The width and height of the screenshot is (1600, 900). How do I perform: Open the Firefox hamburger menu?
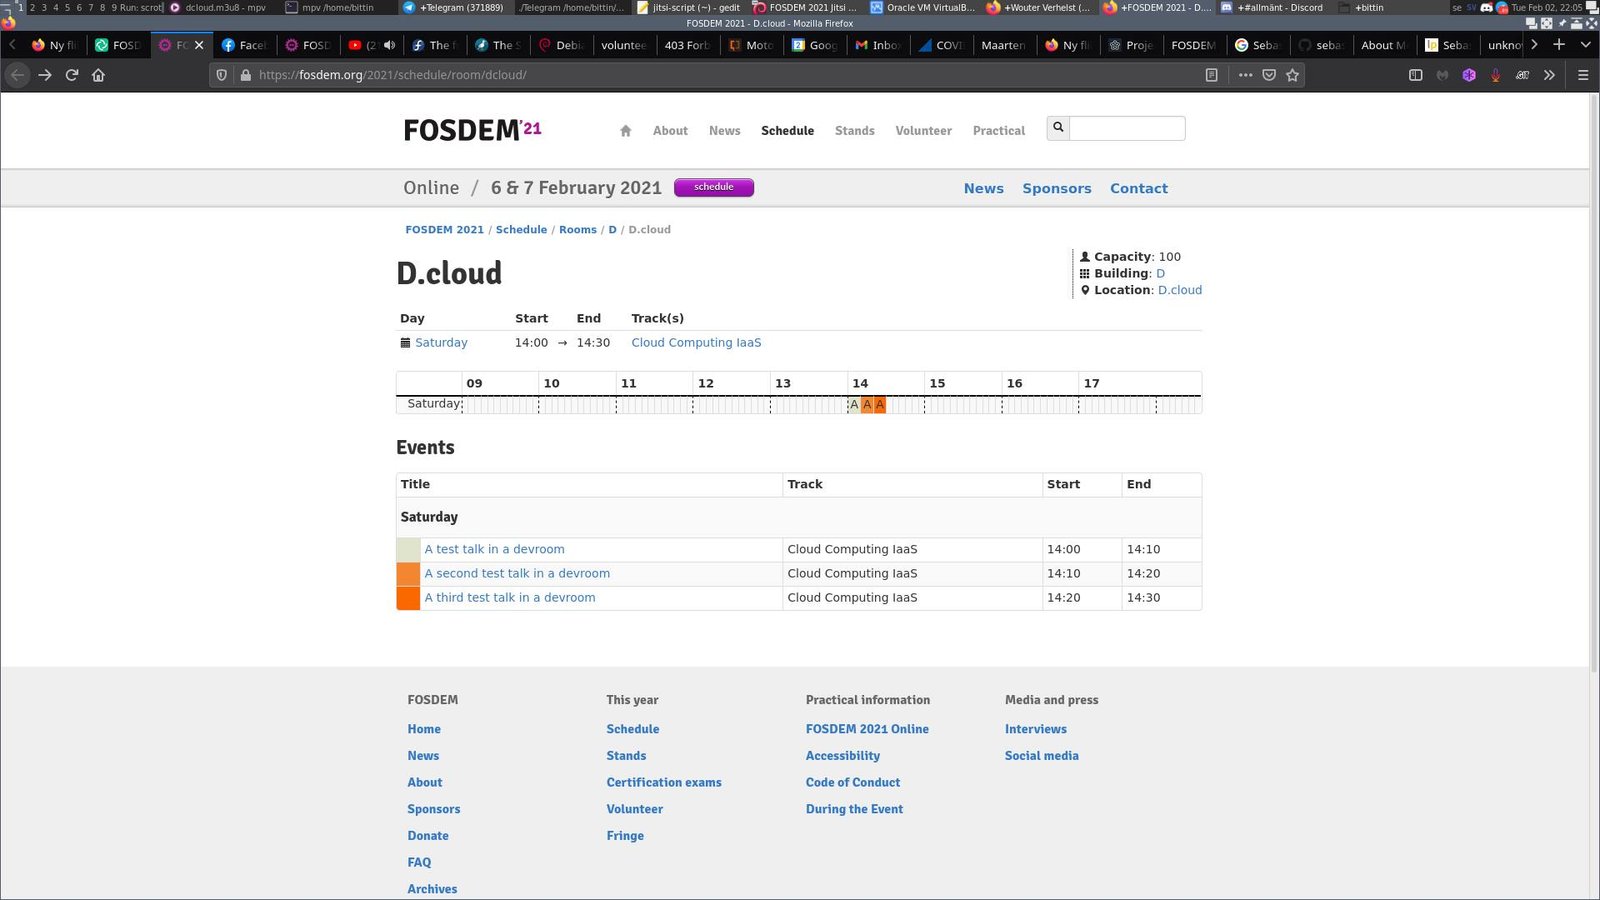1582,75
